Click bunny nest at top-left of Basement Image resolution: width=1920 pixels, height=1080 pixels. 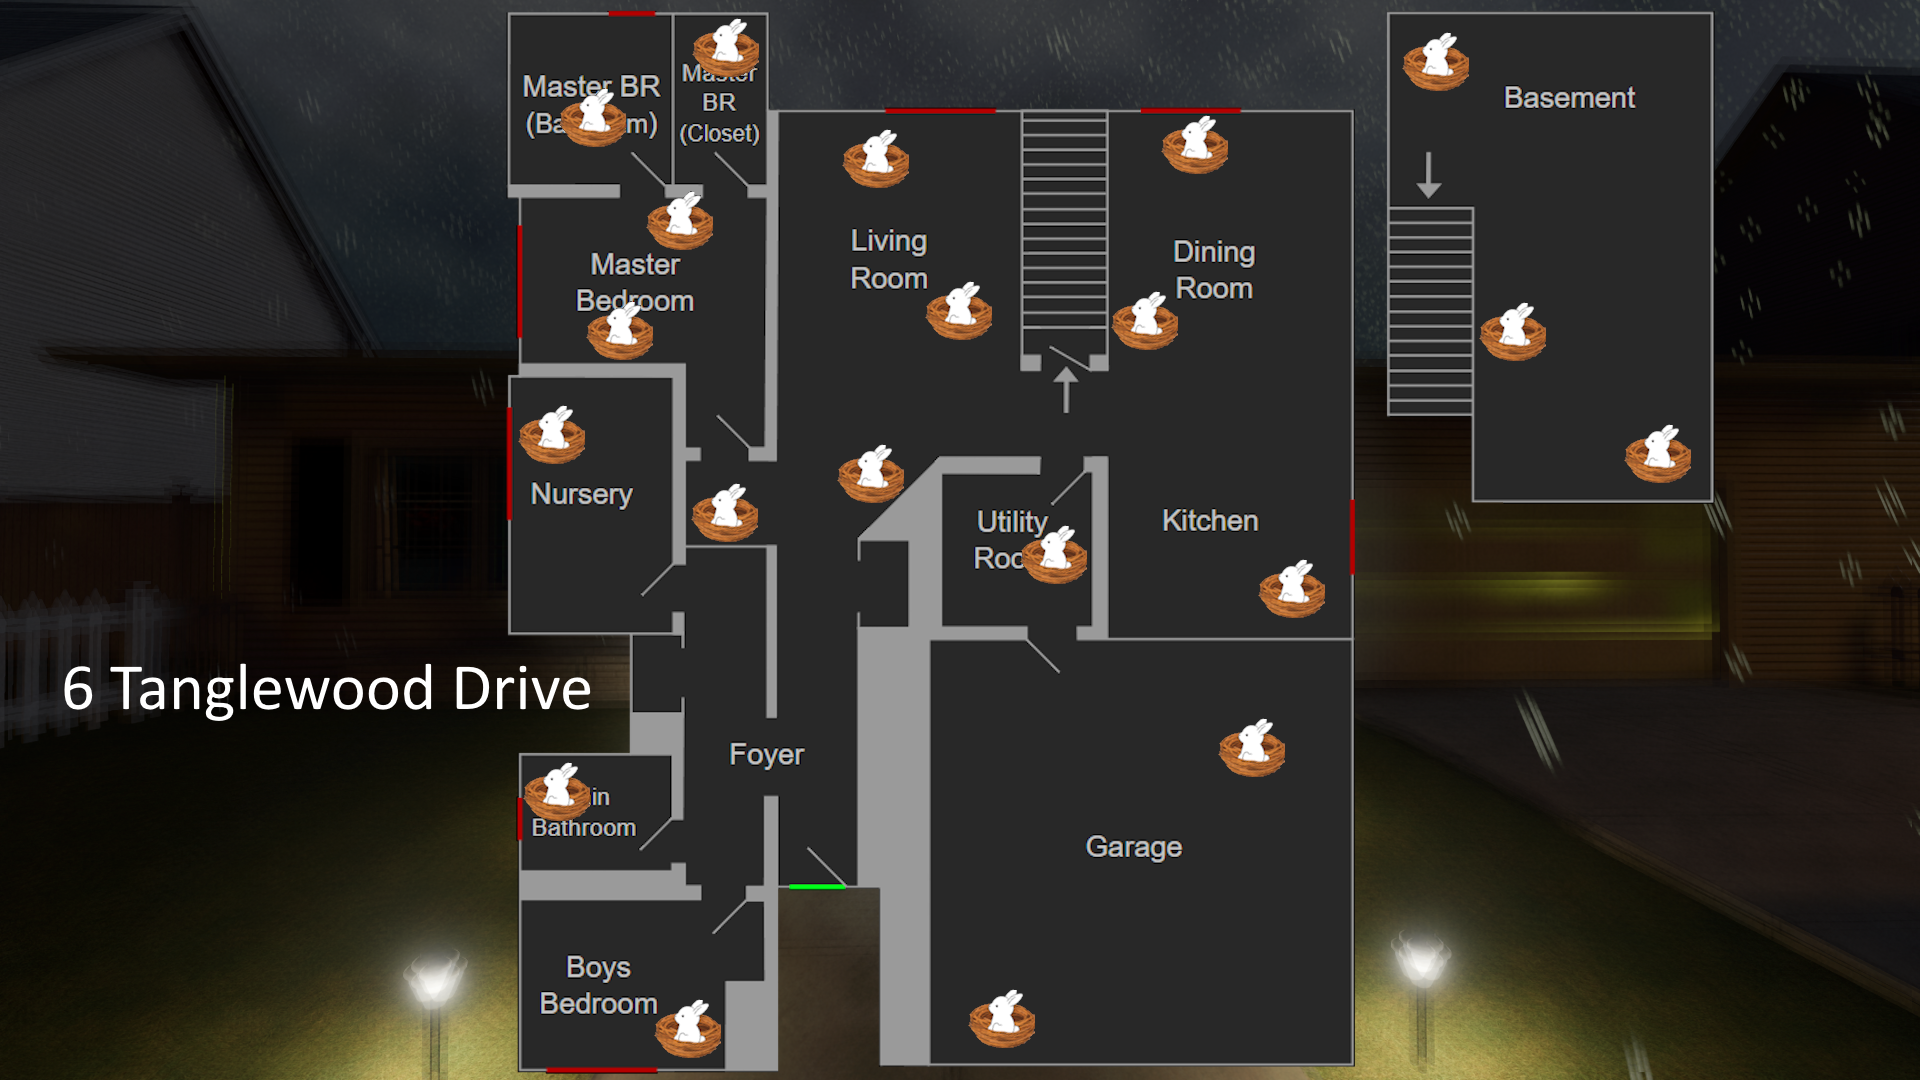[x=1436, y=62]
